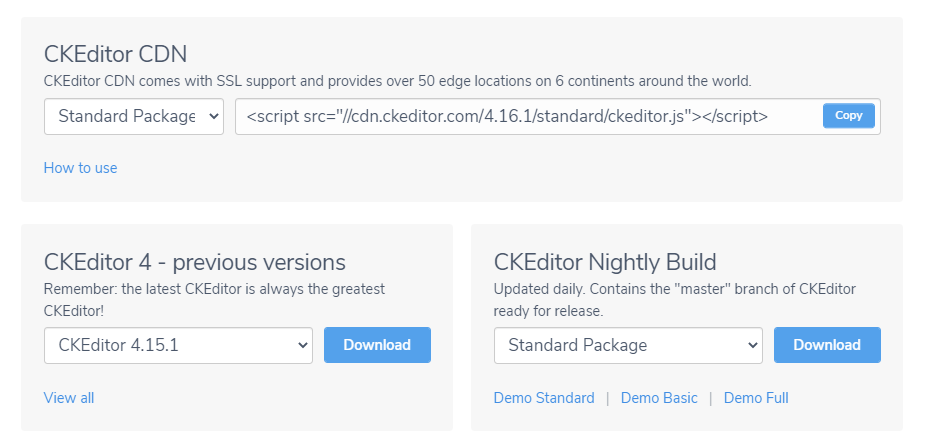Click the CDN SSL support description text
927x441 pixels.
(x=398, y=81)
